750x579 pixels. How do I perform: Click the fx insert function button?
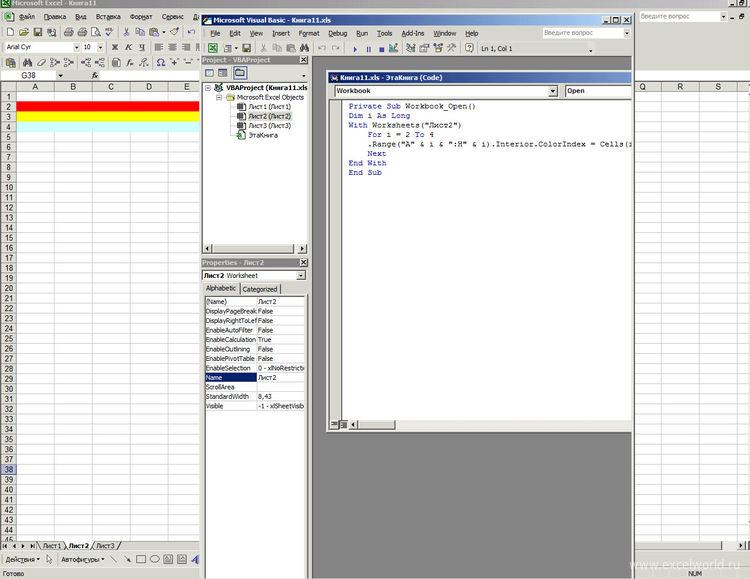[95, 76]
